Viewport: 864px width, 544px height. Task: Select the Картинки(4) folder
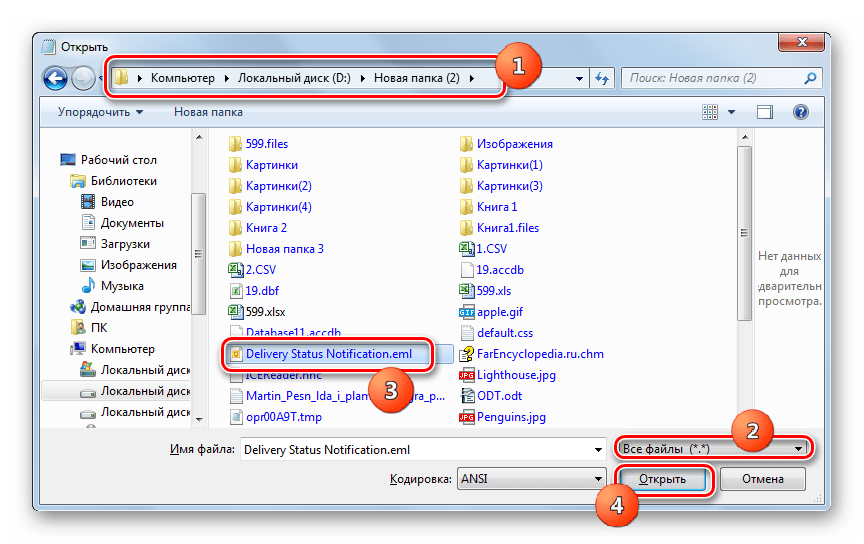click(271, 207)
